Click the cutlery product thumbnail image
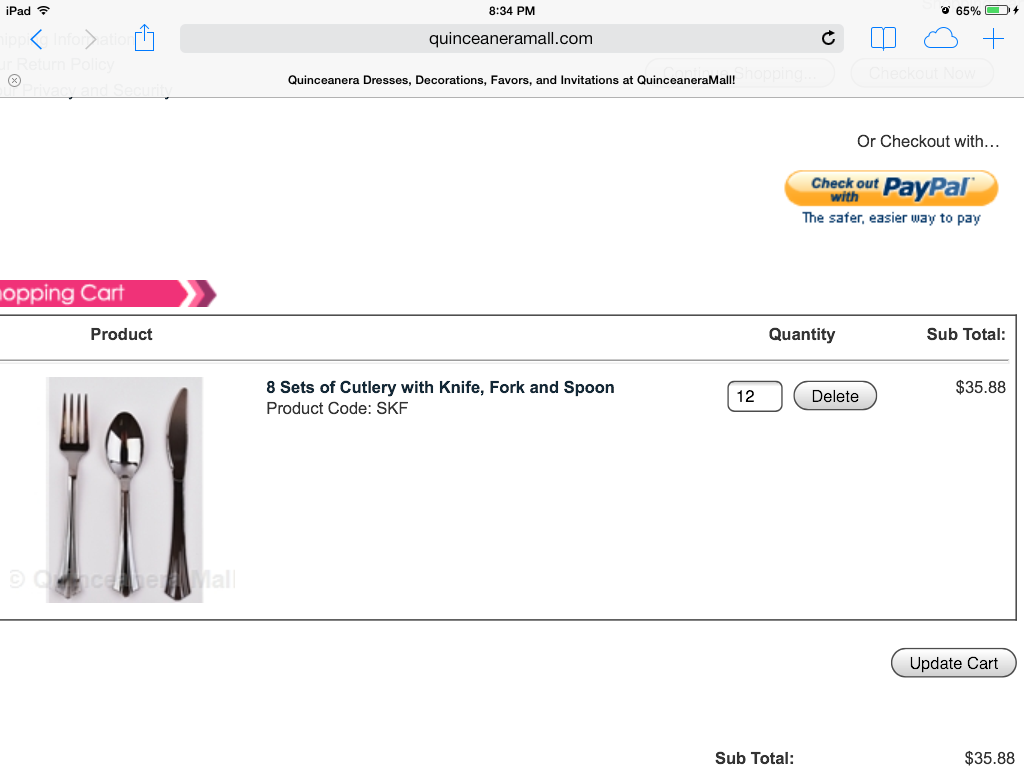The height and width of the screenshot is (768, 1024). point(125,490)
